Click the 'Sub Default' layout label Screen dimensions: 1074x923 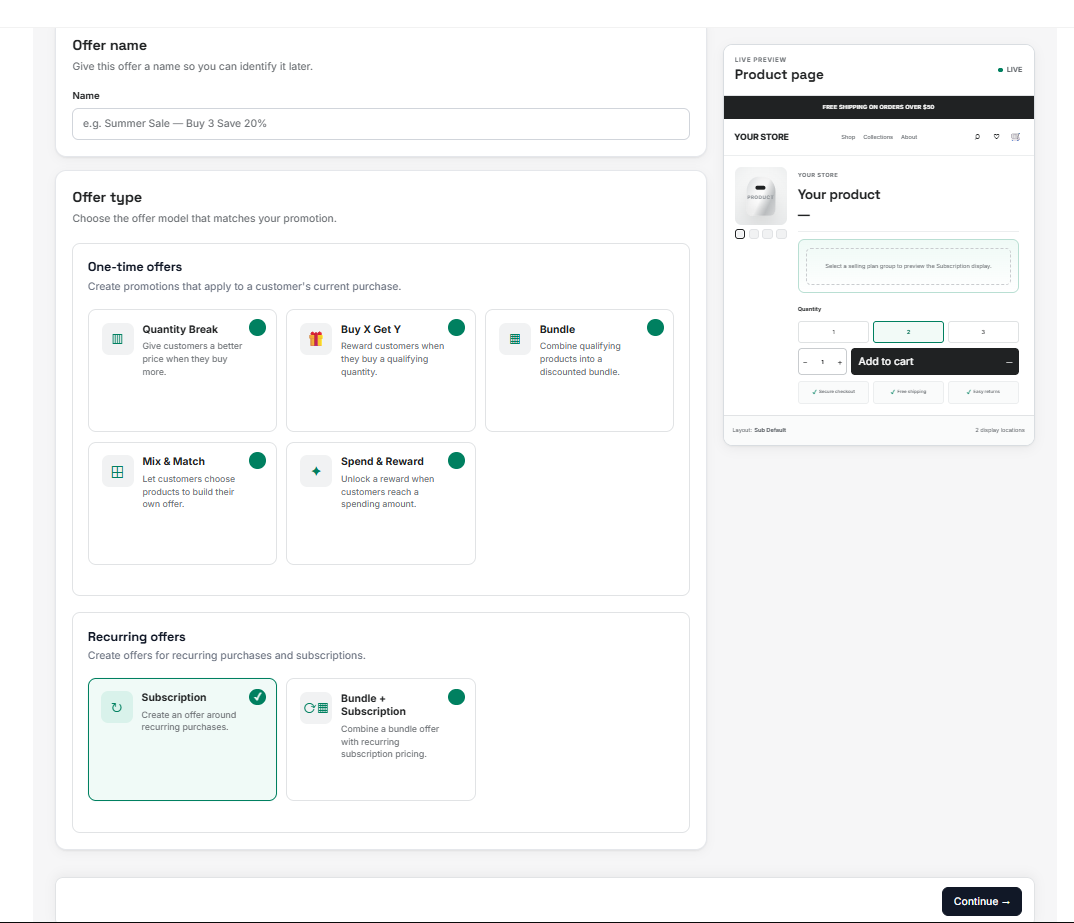(770, 431)
